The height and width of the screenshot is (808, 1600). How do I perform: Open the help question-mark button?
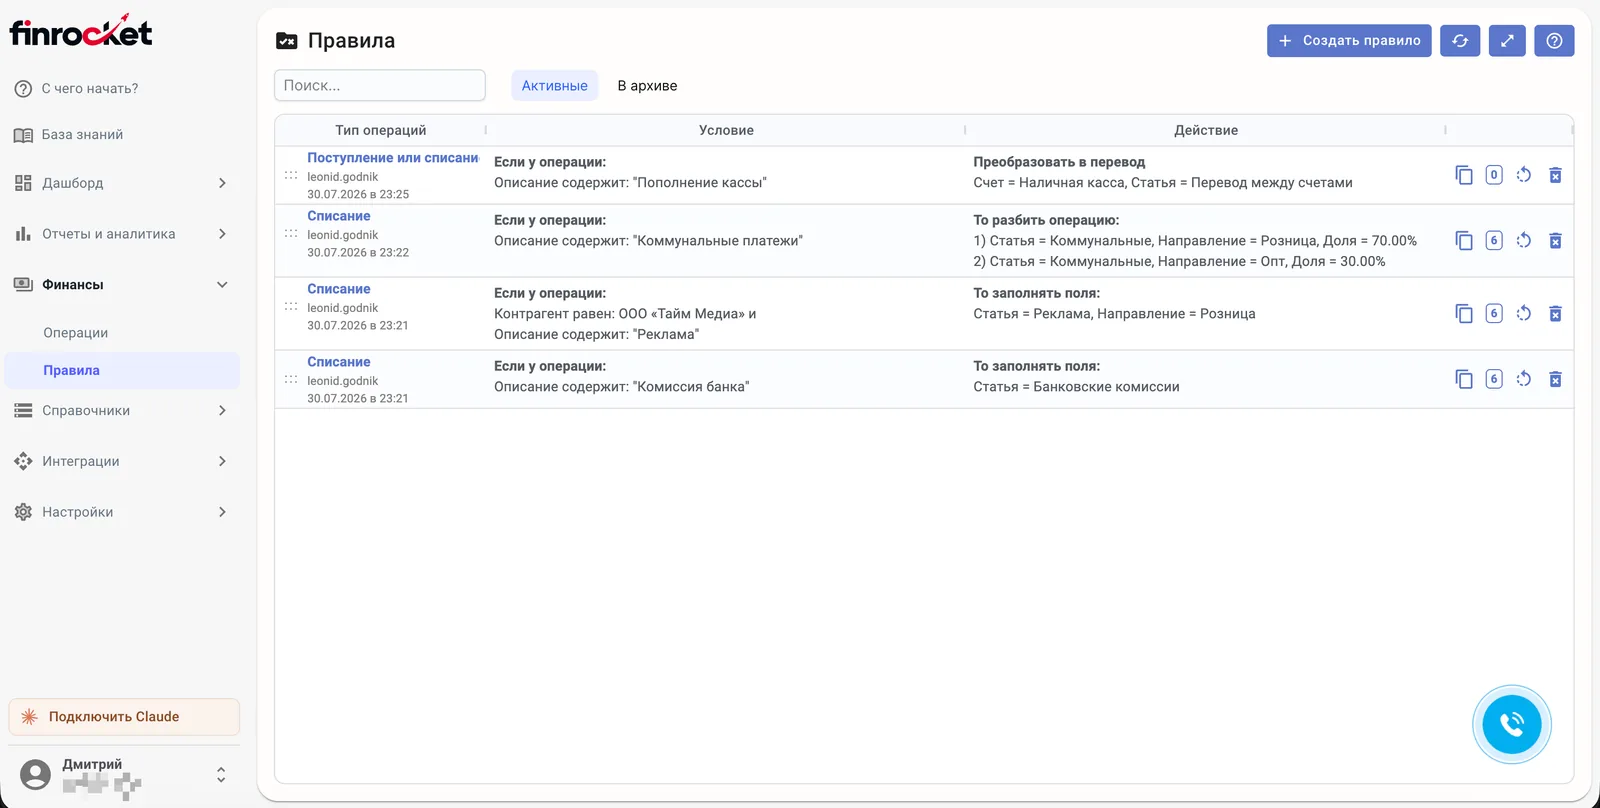[x=1554, y=41]
